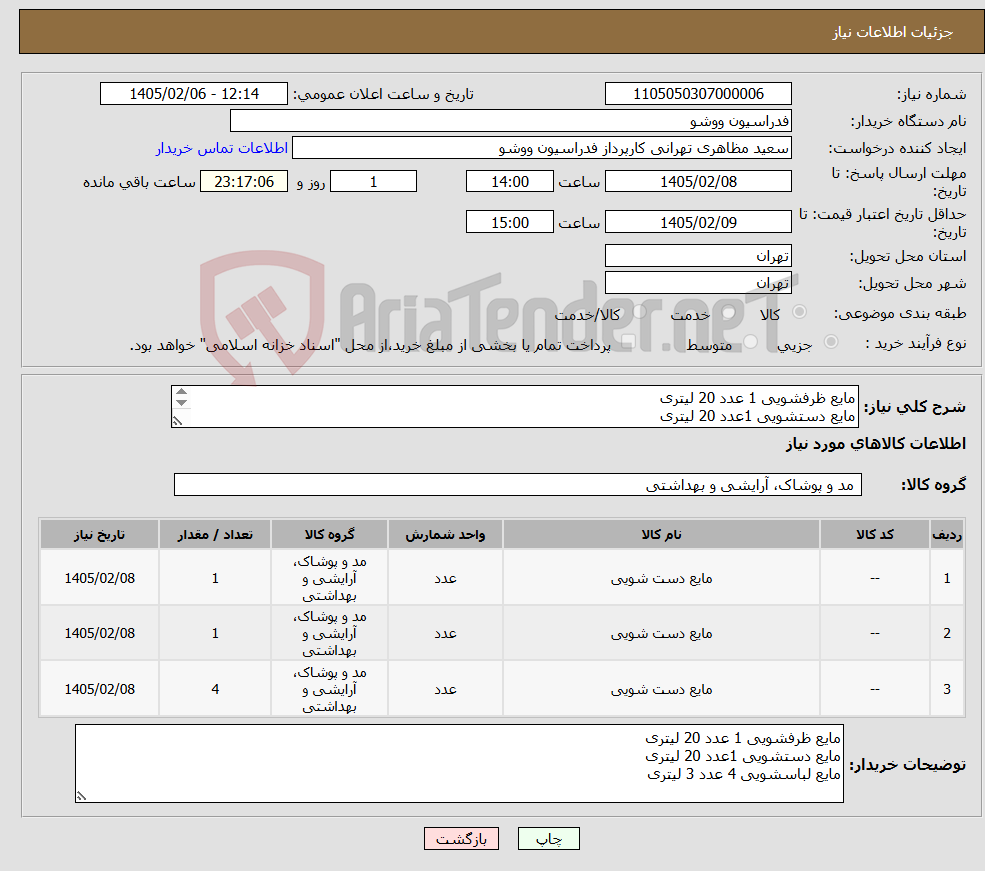This screenshot has width=985, height=871.
Task: Click the delivery city field تهران
Action: click(x=698, y=283)
